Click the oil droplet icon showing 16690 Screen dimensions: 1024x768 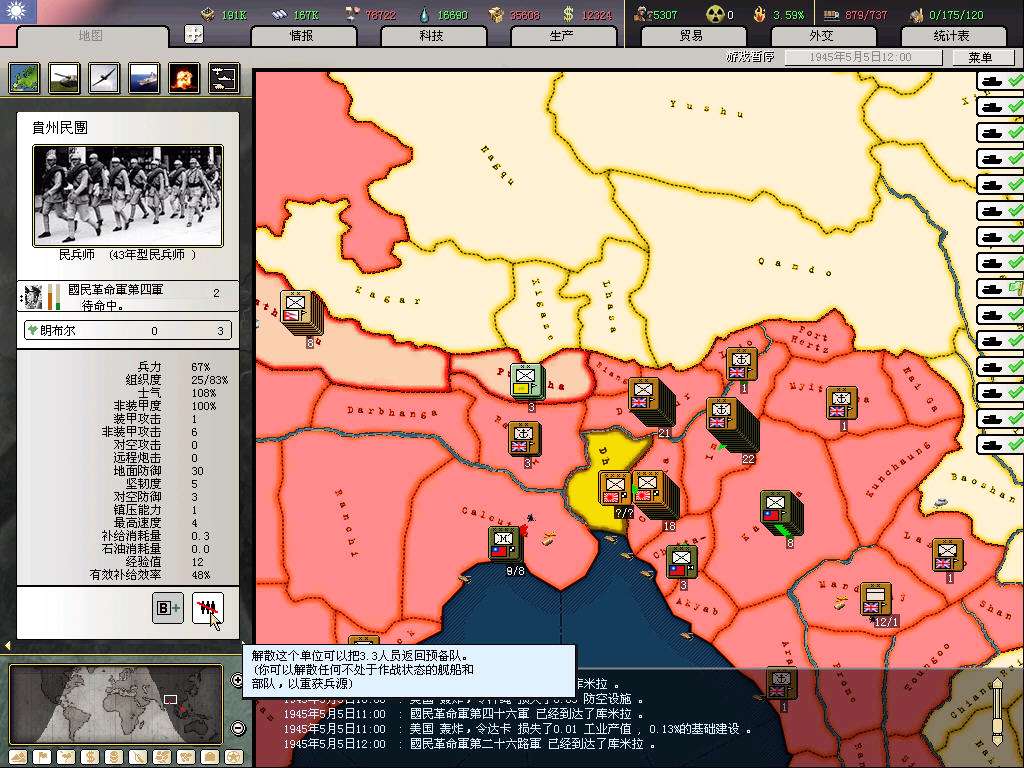(x=425, y=14)
